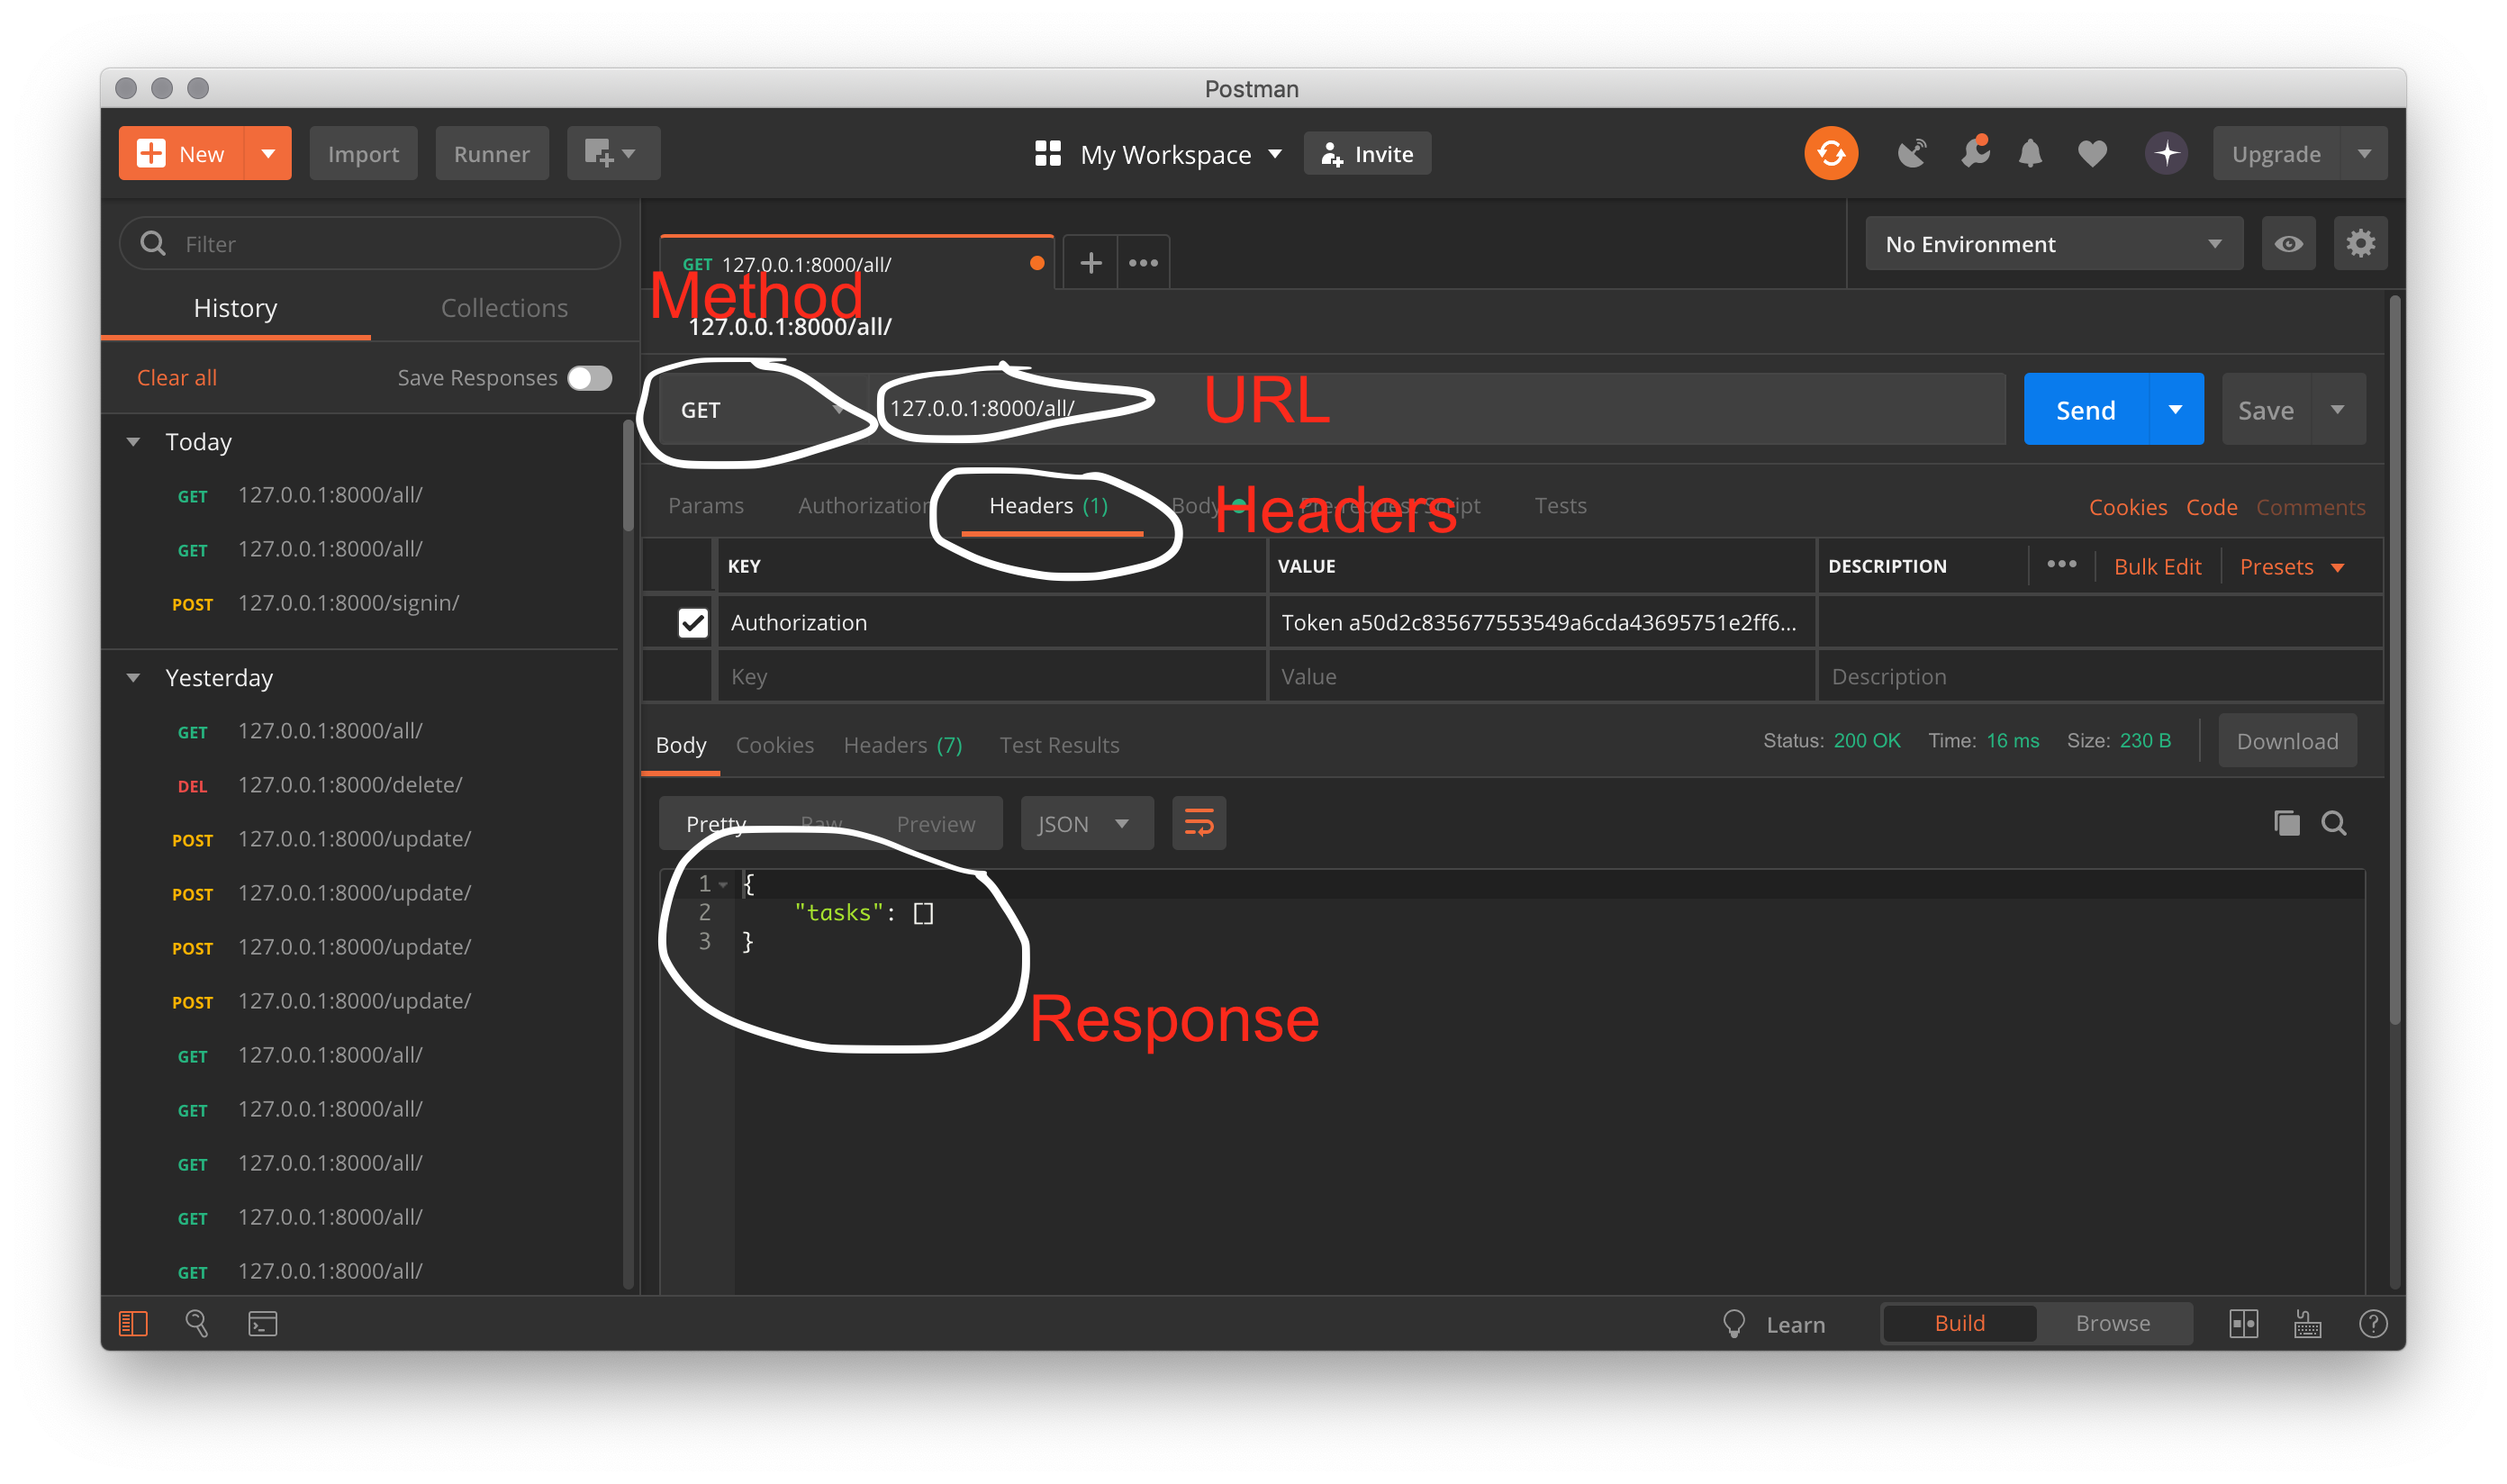Click the history Filter search field
2507x1484 pixels.
pyautogui.click(x=369, y=244)
